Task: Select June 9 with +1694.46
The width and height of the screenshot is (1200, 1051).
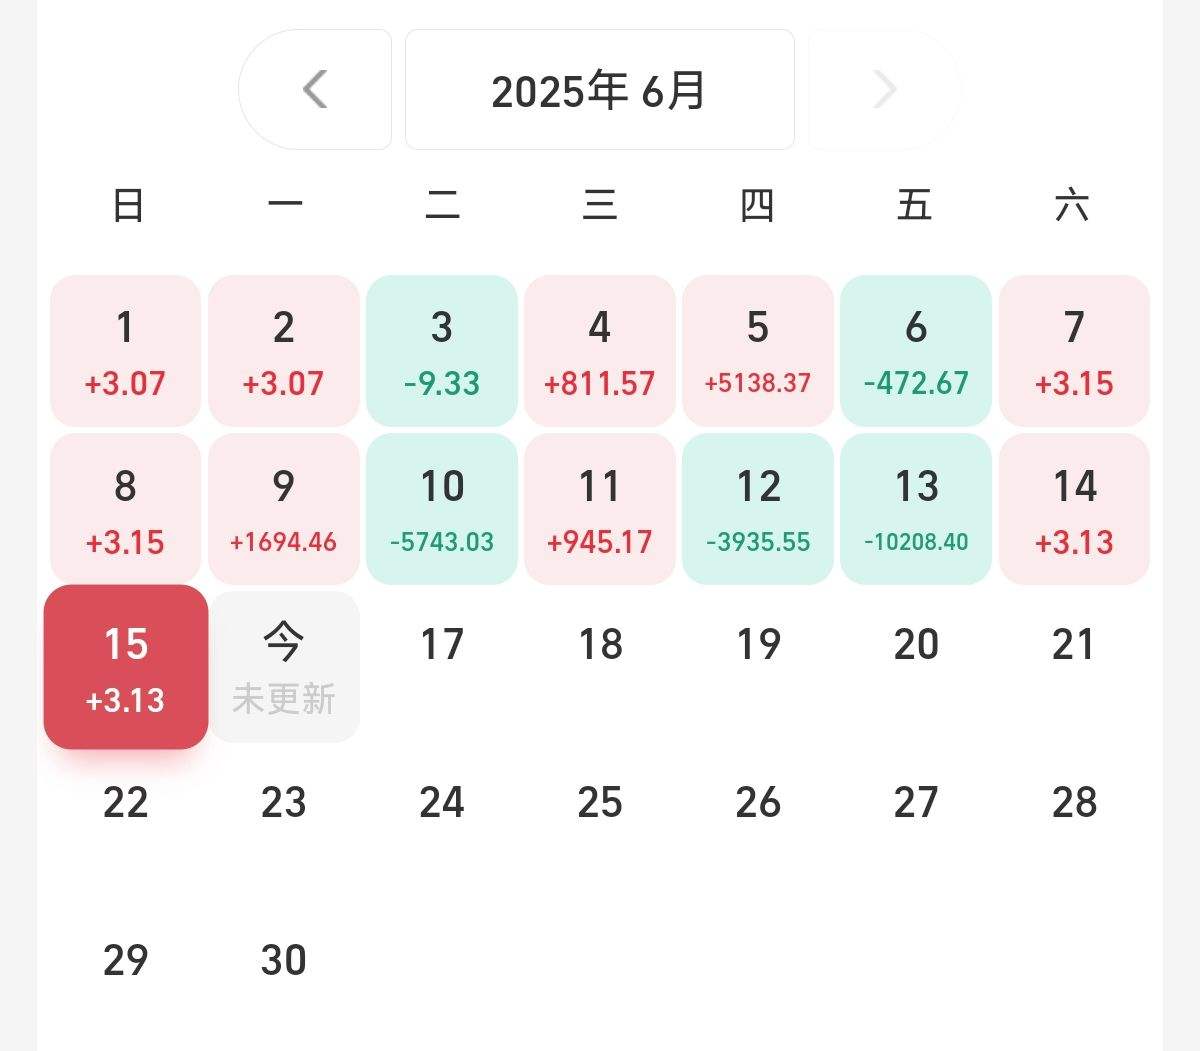Action: [x=284, y=509]
